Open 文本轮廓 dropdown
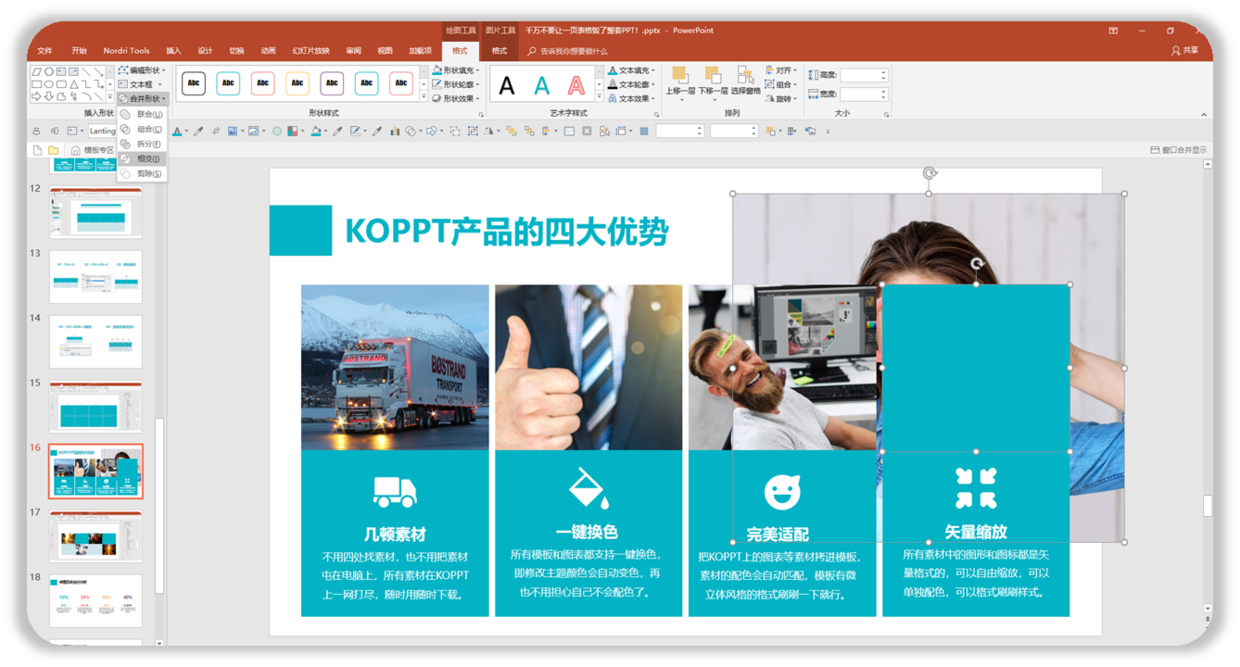Screen dimensions: 1240x667 click(x=632, y=85)
